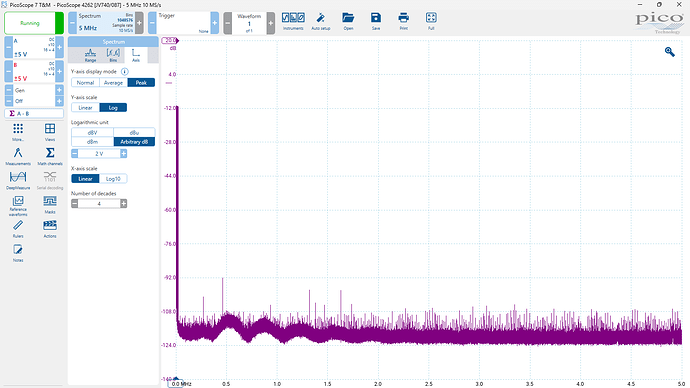The image size is (690, 388).
Task: Open the Trigger settings panel
Action: click(x=183, y=23)
